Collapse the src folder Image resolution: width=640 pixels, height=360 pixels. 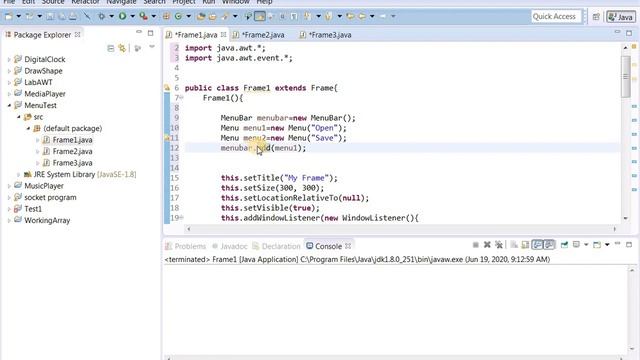[x=19, y=117]
